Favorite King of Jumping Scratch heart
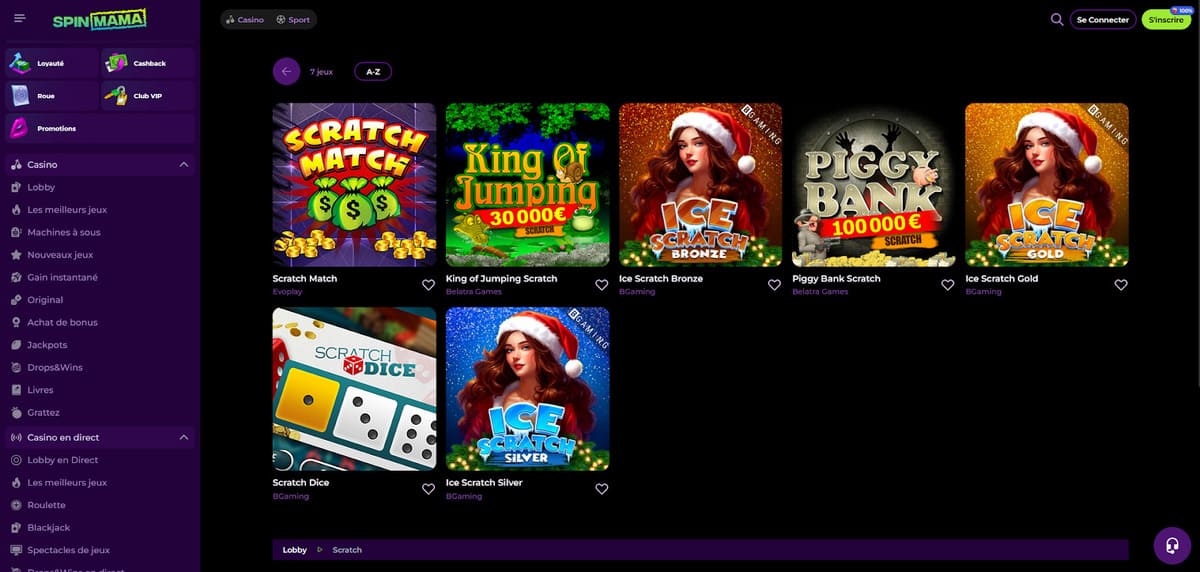The image size is (1200, 572). 601,285
